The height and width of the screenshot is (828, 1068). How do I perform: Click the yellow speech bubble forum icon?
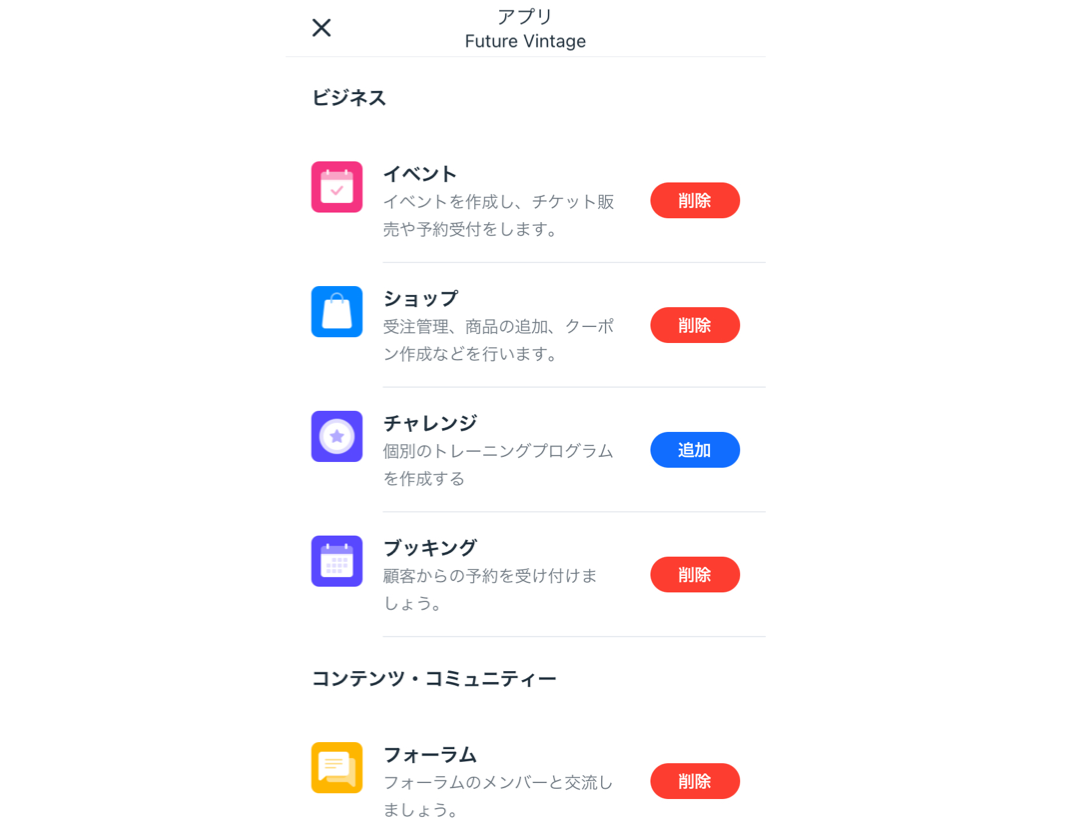[x=337, y=768]
